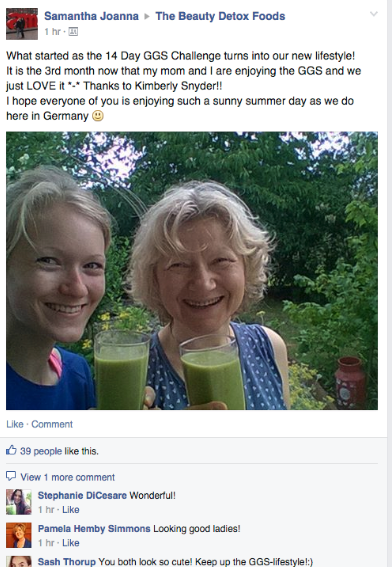Click Samantha Joanna's profile picture
392x567 pixels.
[22, 24]
